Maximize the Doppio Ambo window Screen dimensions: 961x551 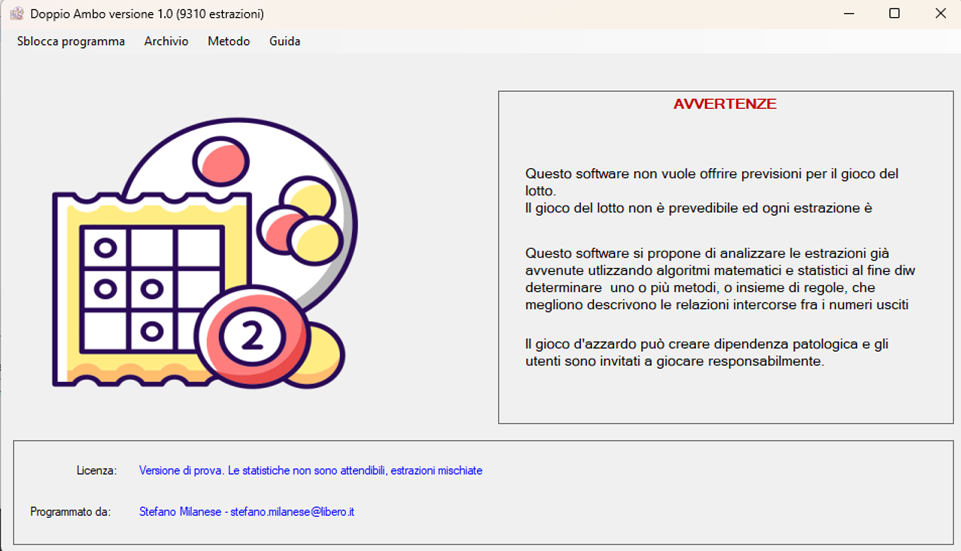(894, 14)
